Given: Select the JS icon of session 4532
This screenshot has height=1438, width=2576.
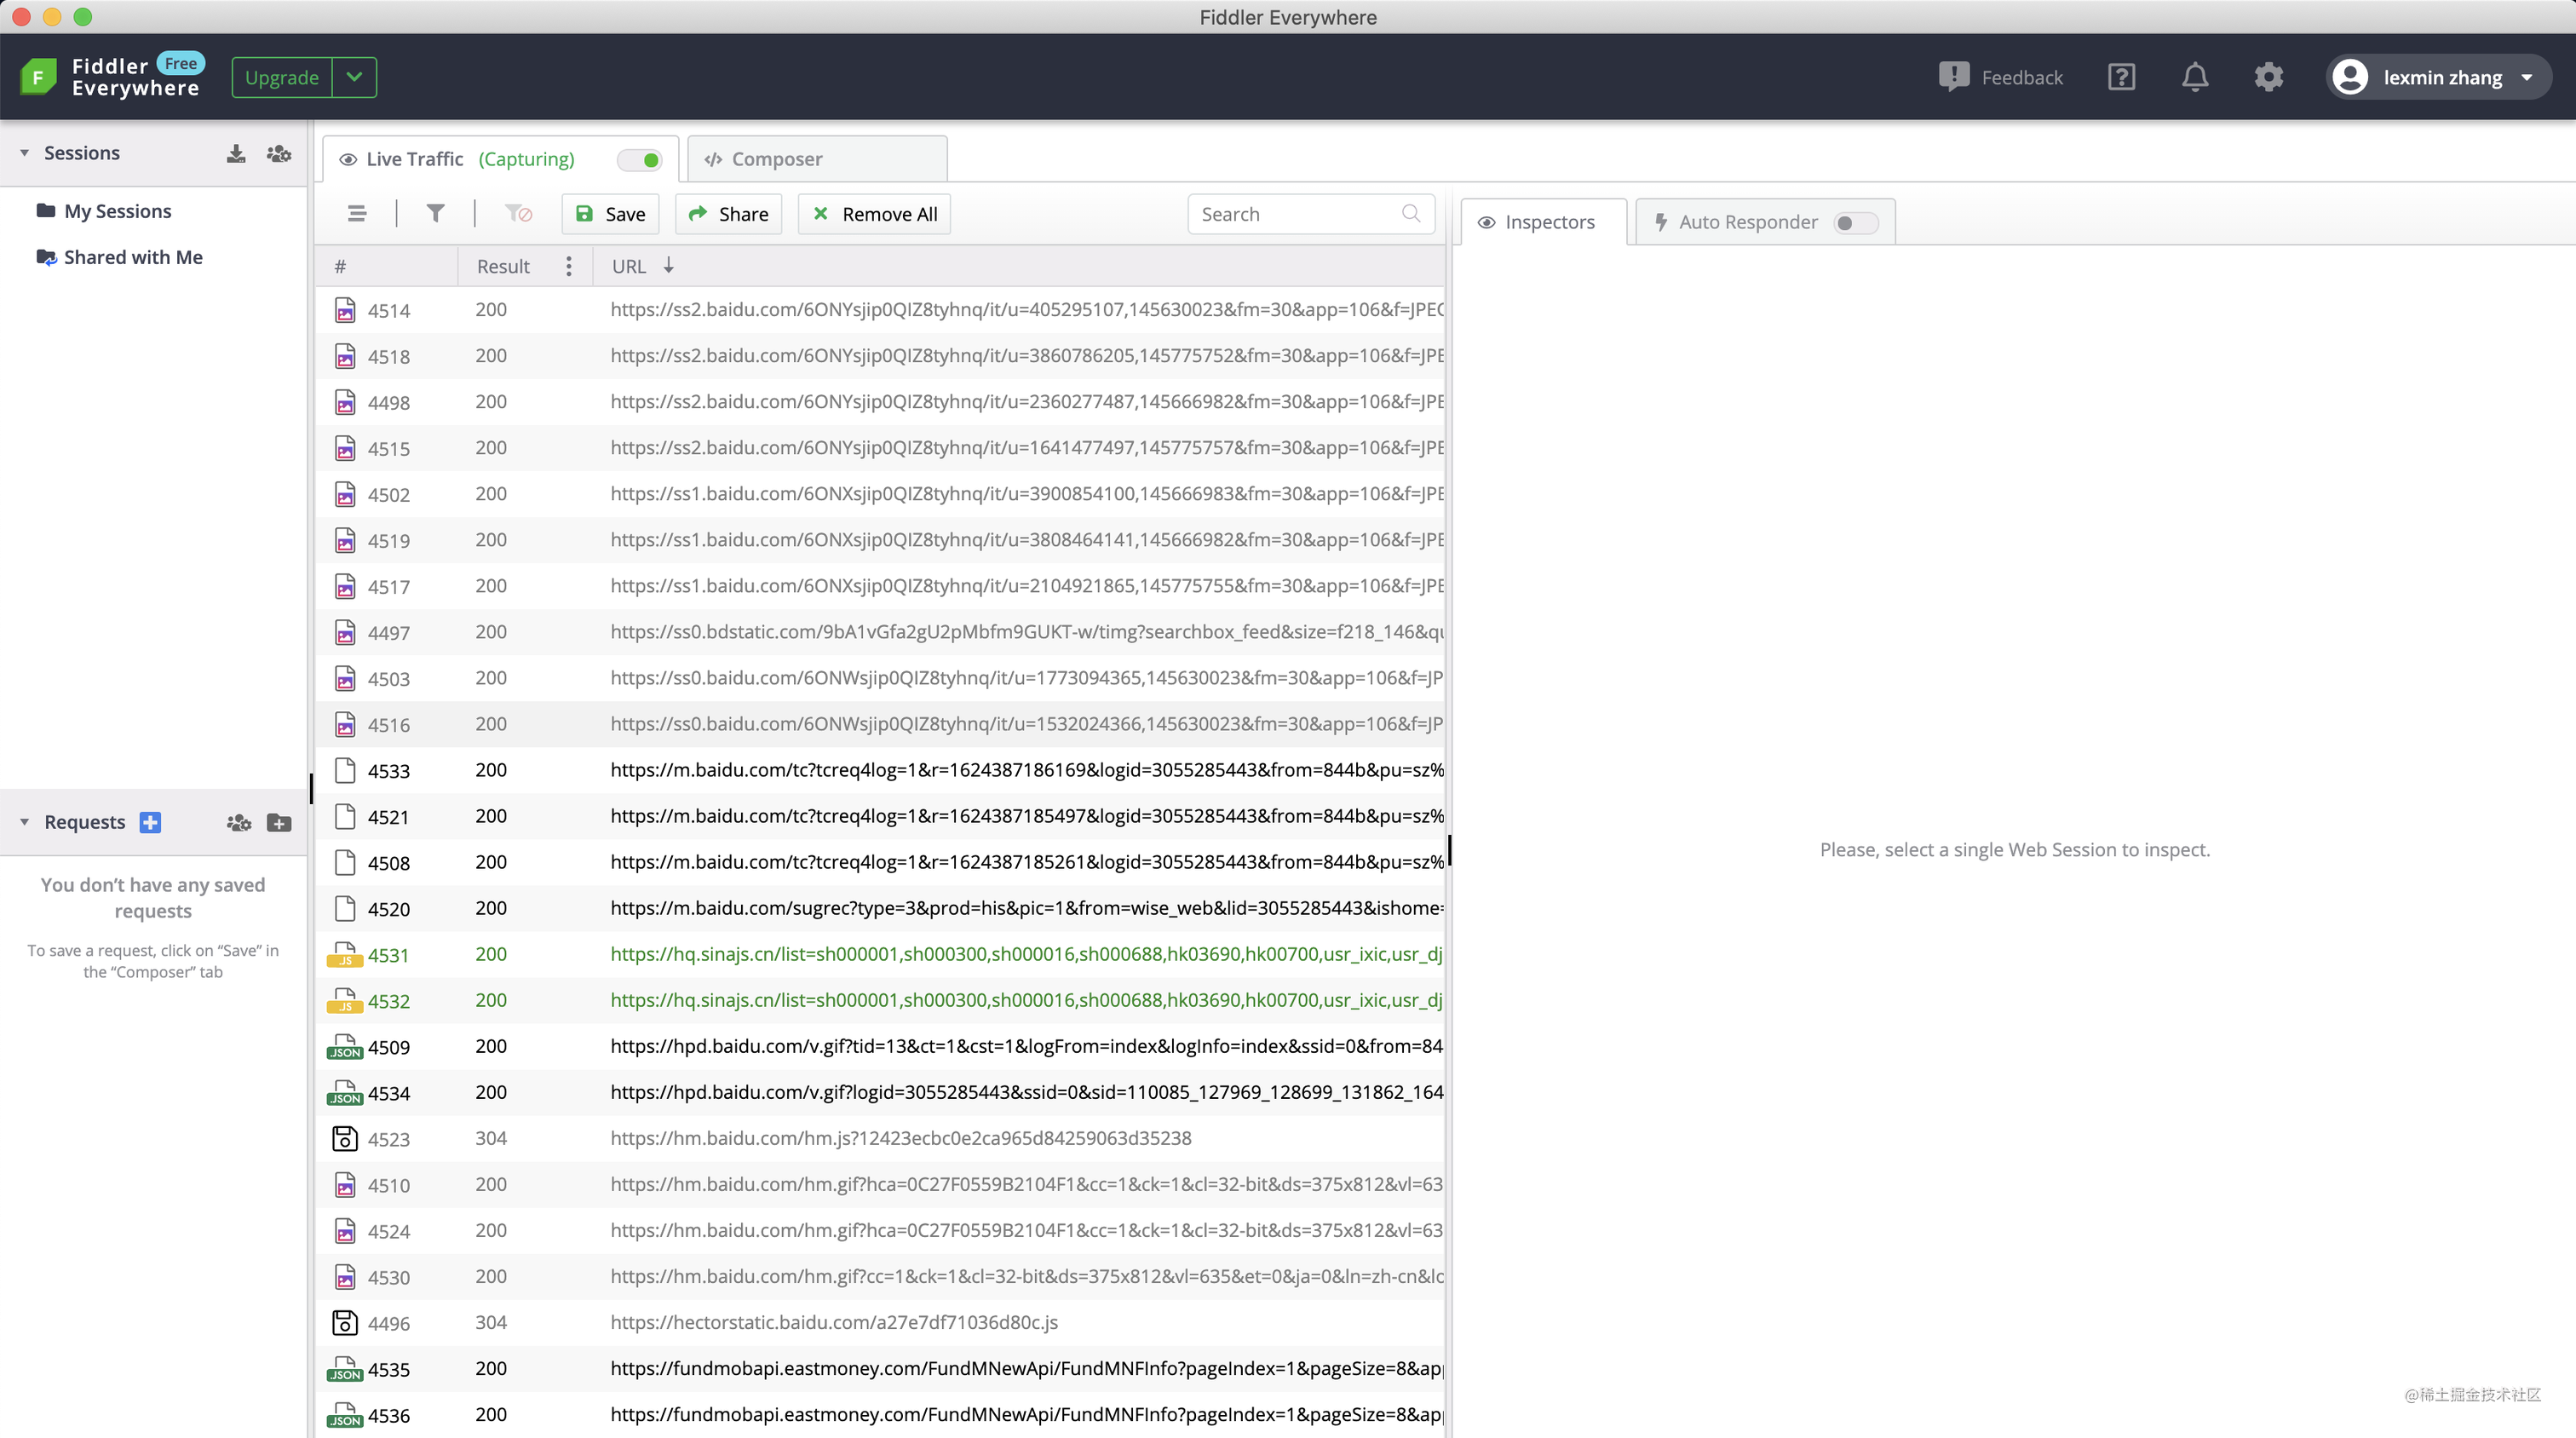Looking at the screenshot, I should [345, 1000].
